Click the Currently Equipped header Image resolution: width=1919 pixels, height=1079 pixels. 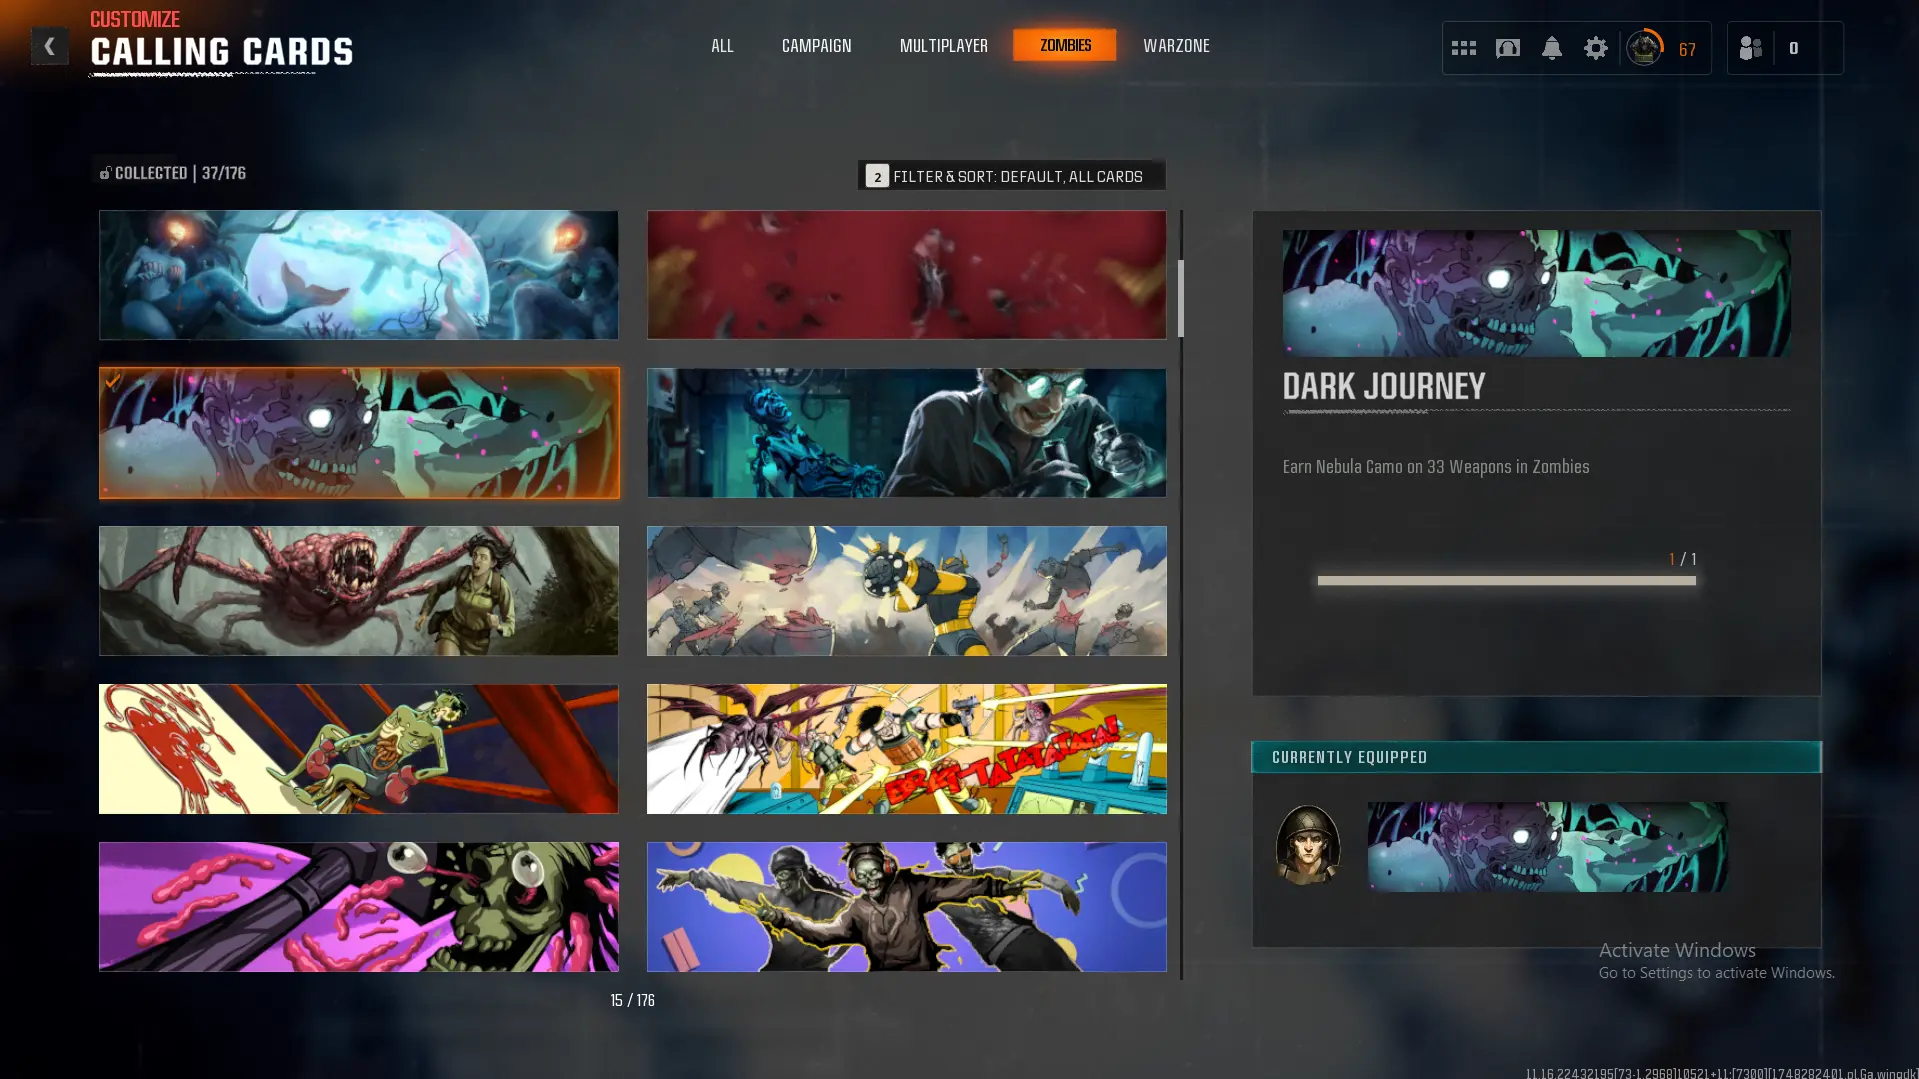point(1536,757)
